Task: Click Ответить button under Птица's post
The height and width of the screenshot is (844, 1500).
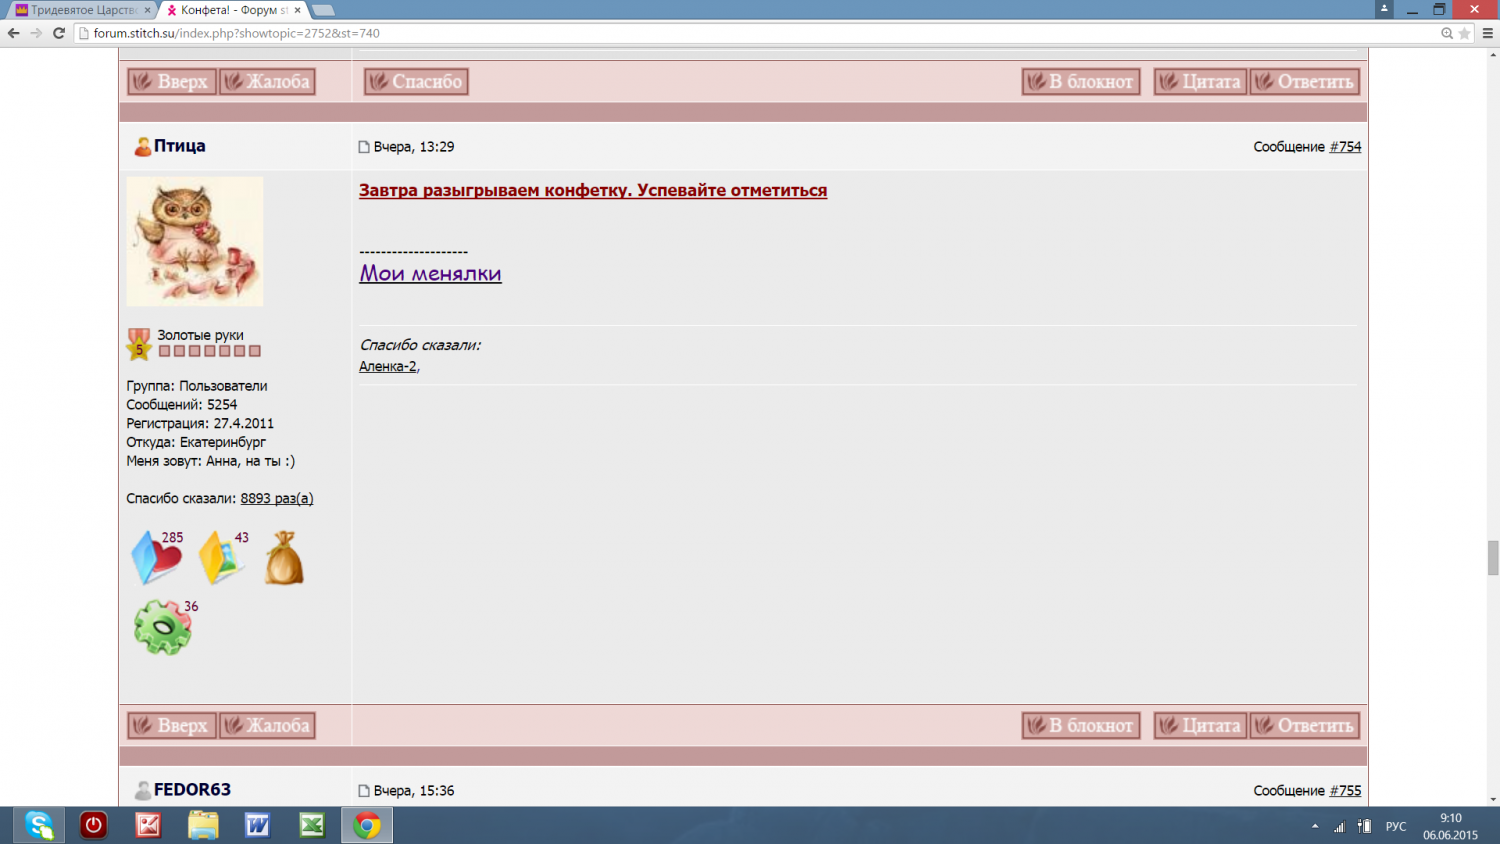Action: pos(1305,726)
